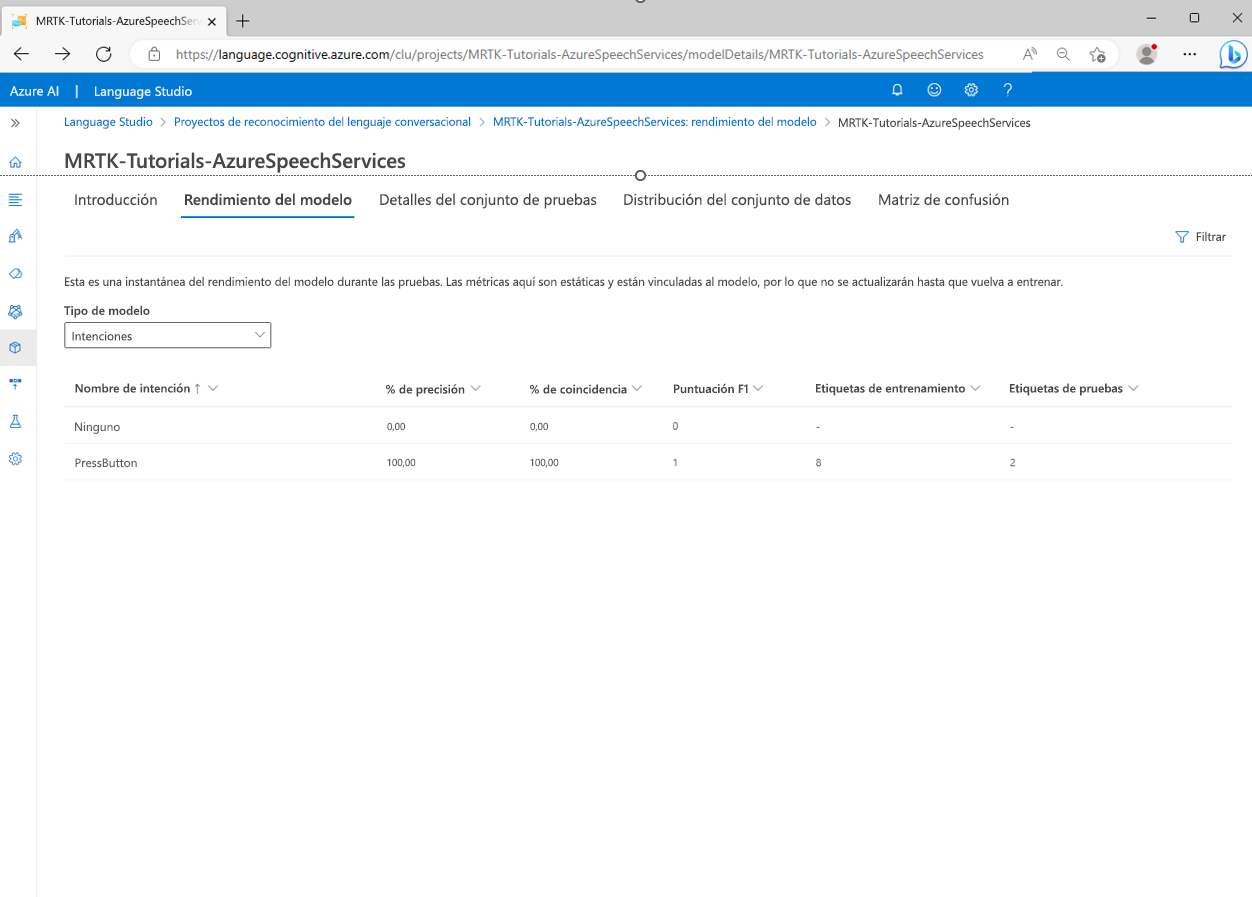Select the PressButton intent row name
This screenshot has height=897, width=1252.
tap(106, 463)
